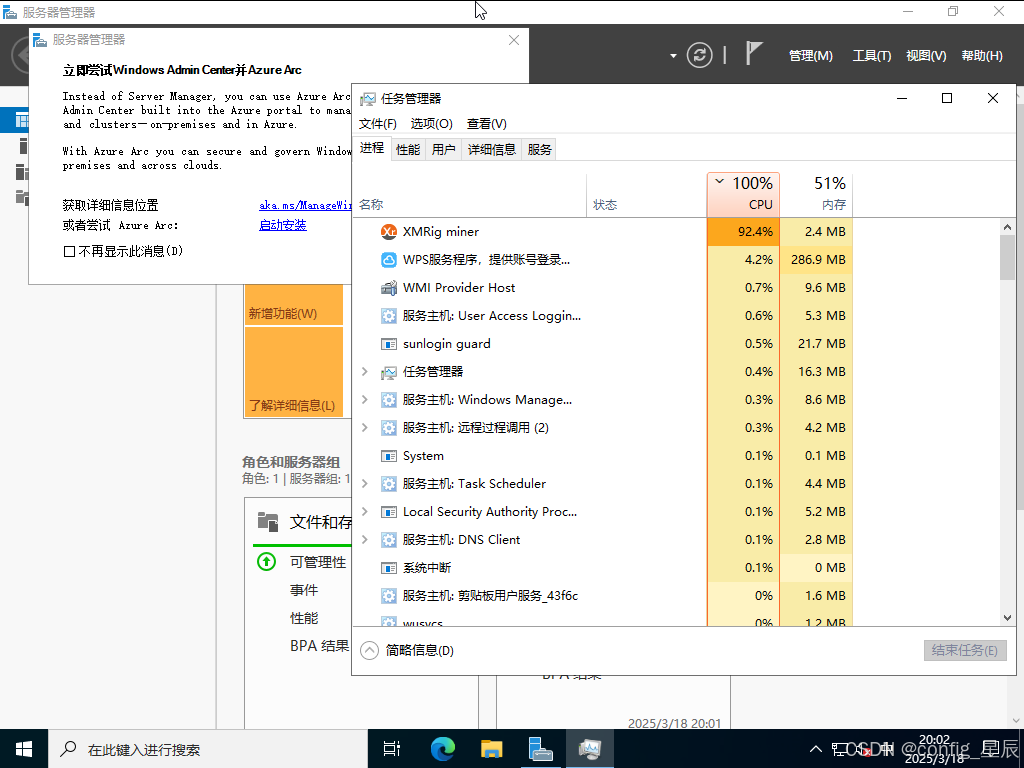Switch to Server Manager via taskbar icon
Viewport: 1024px width, 768px height.
[541, 748]
